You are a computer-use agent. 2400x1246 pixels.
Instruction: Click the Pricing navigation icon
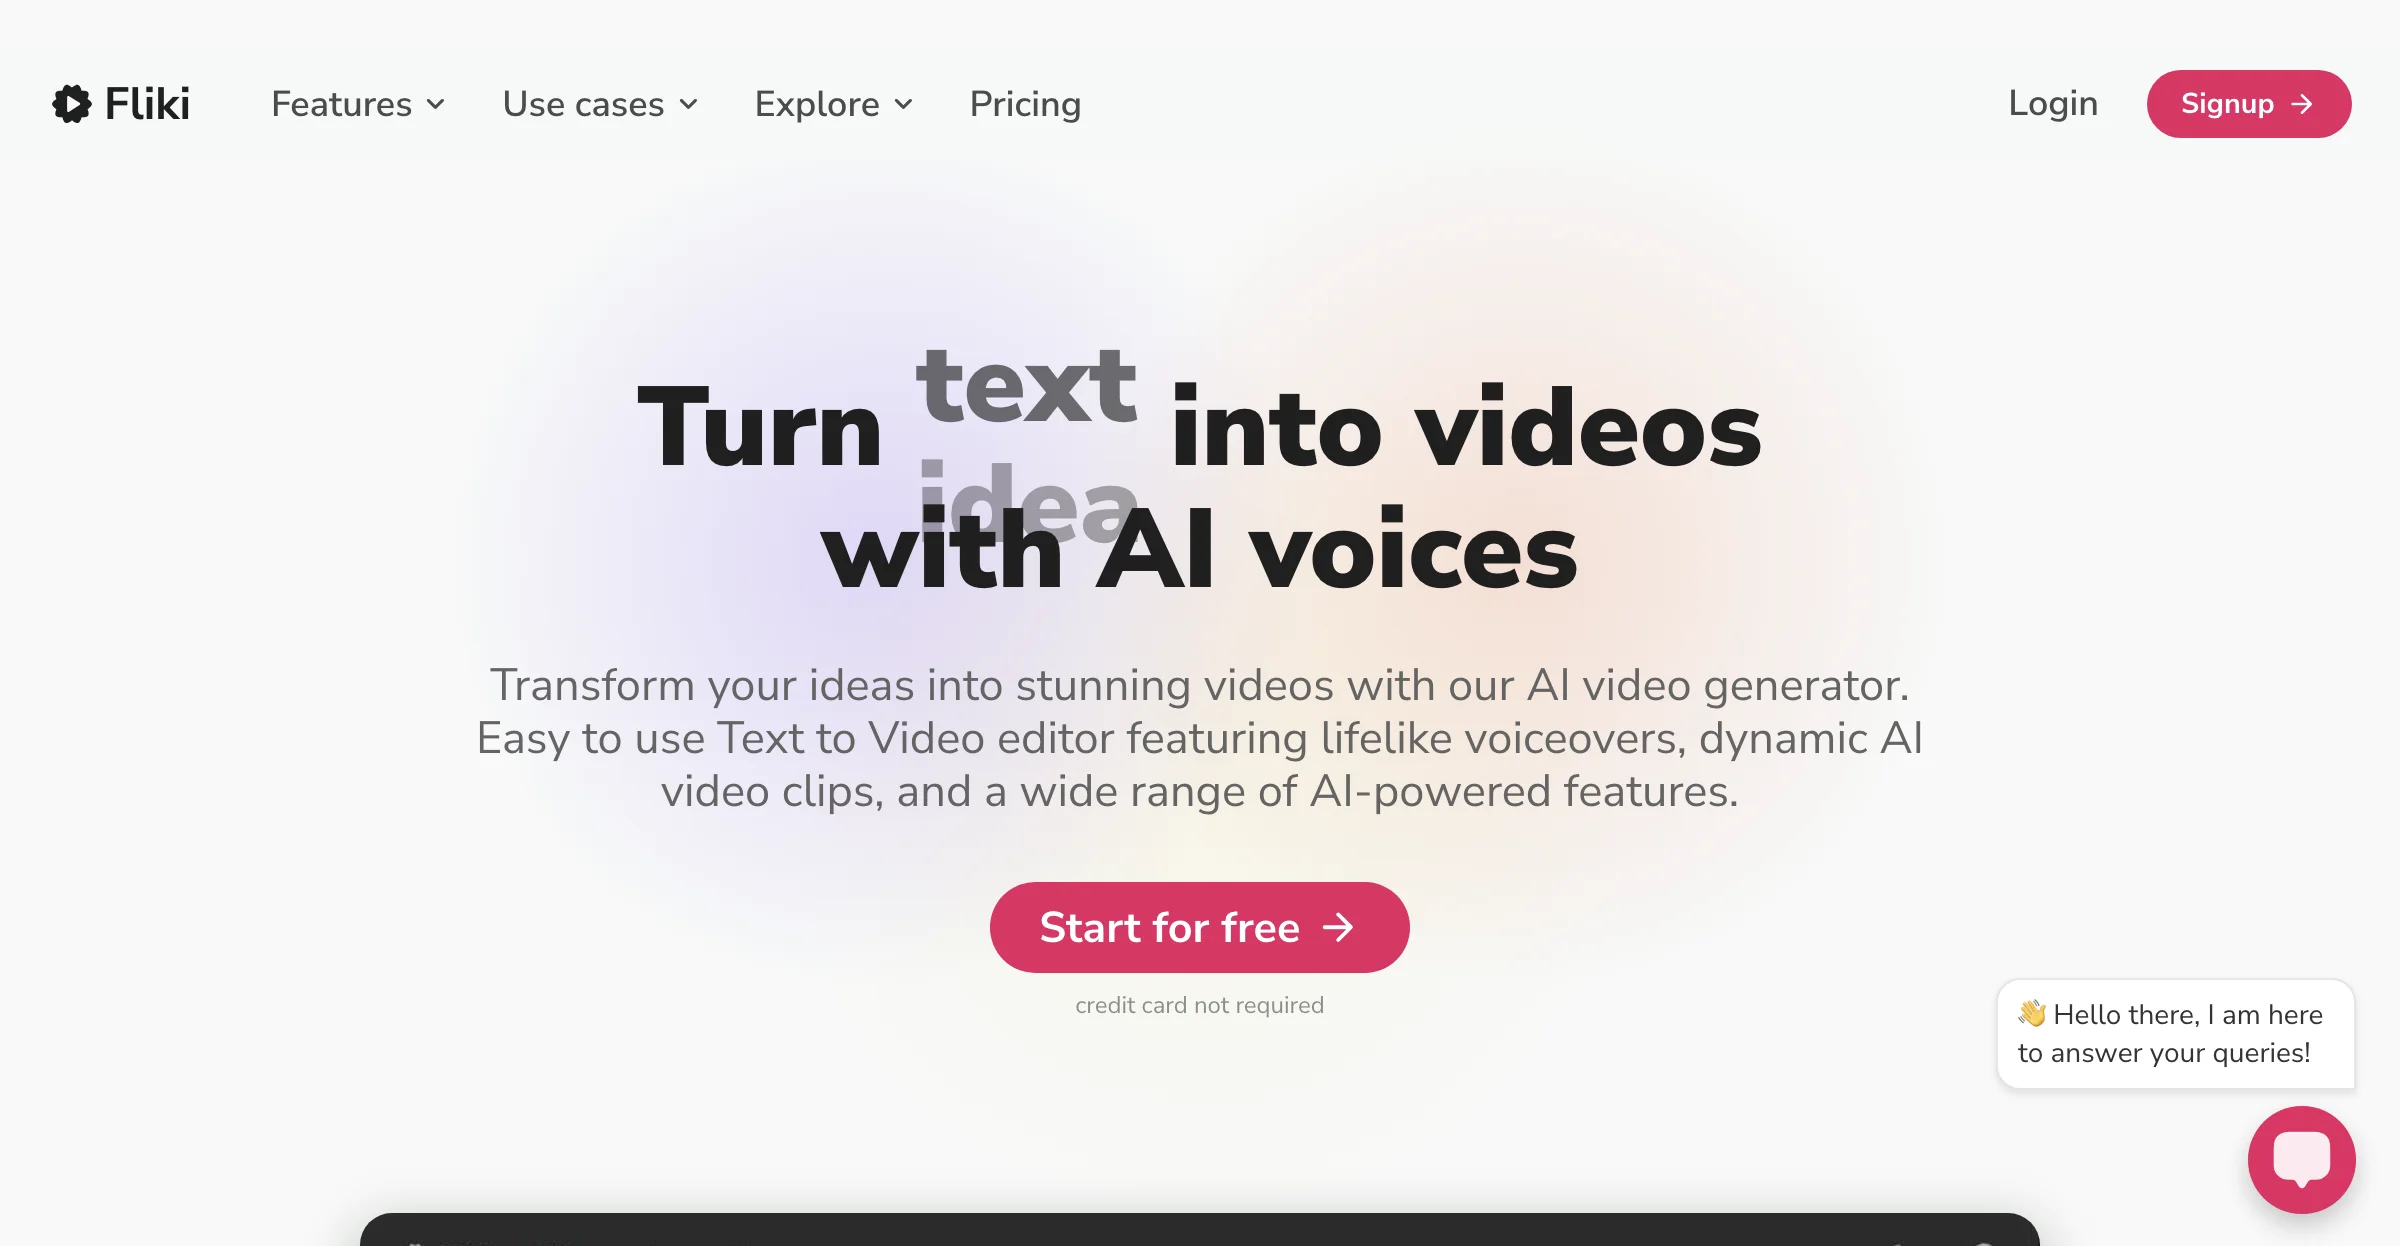1027,102
